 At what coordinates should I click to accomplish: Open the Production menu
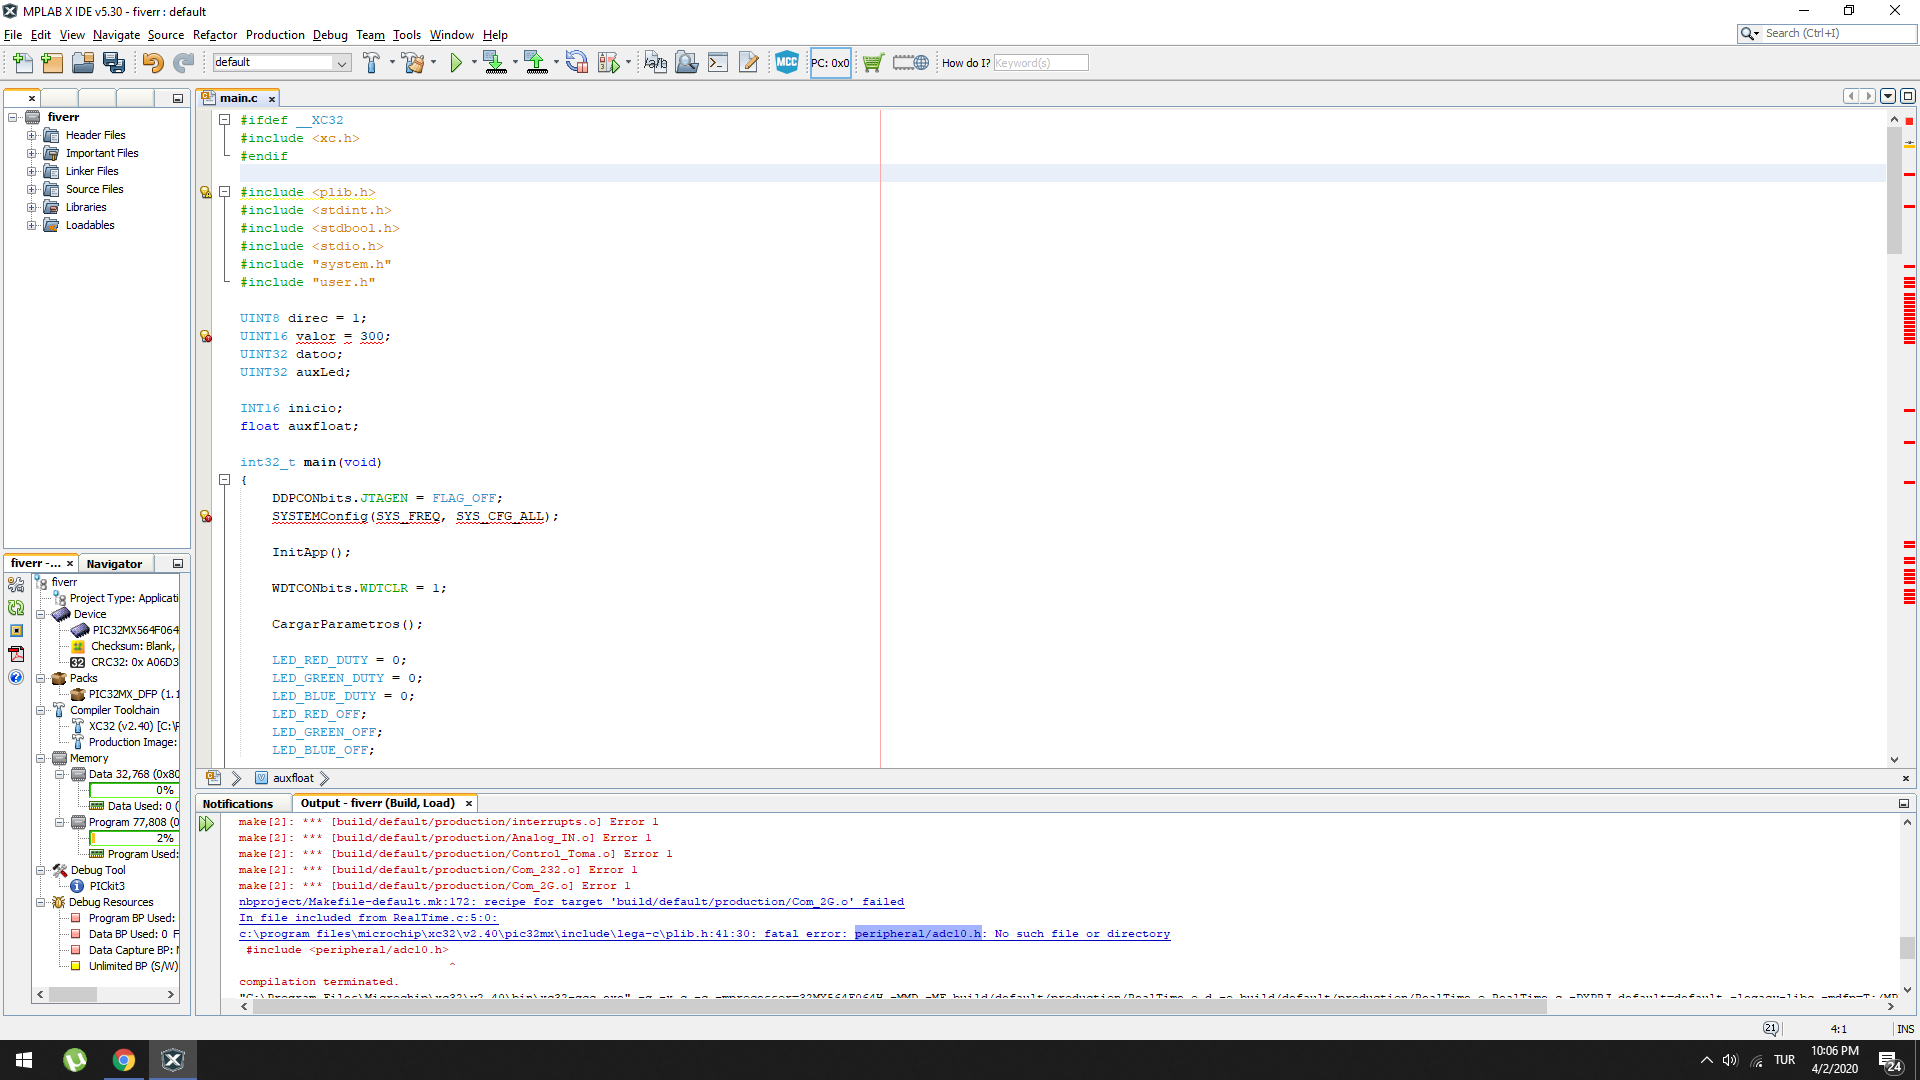(275, 35)
